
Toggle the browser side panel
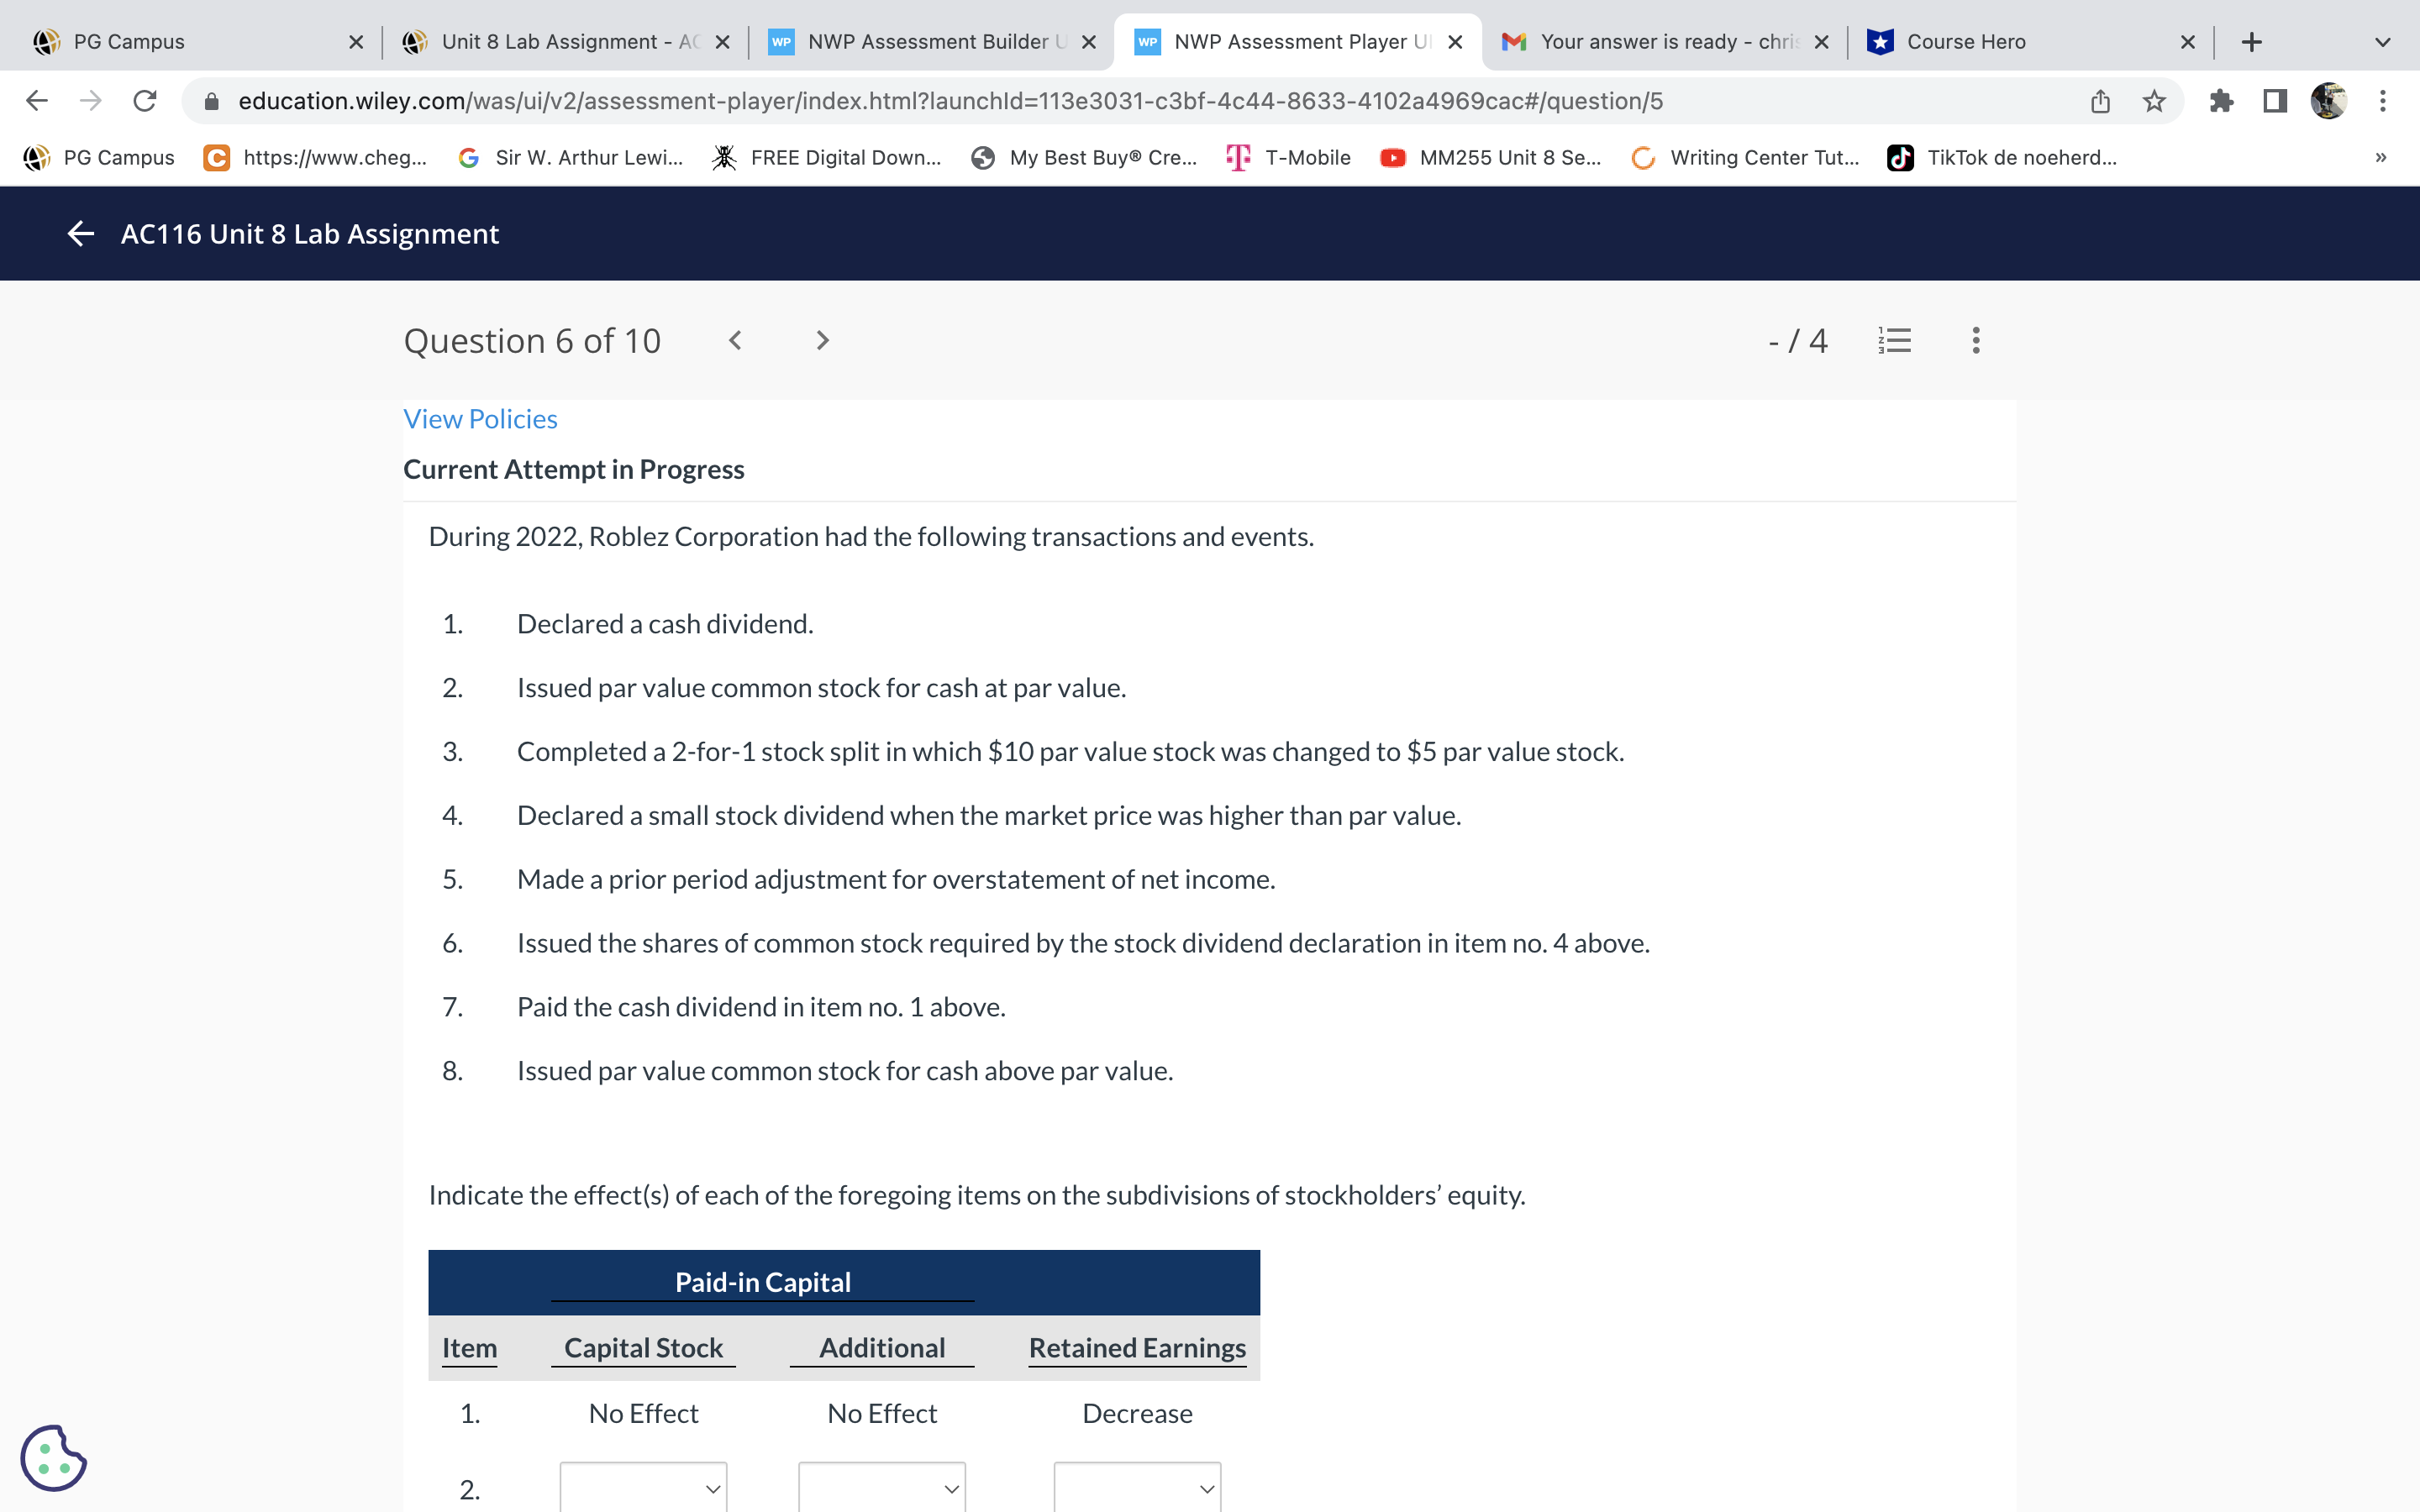pos(2275,101)
